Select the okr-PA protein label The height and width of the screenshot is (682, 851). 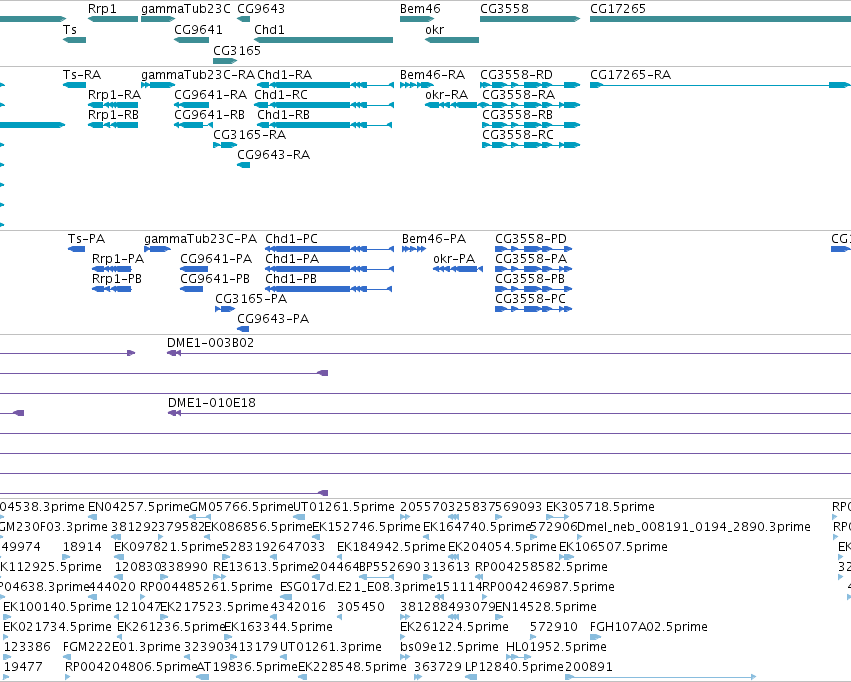454,259
